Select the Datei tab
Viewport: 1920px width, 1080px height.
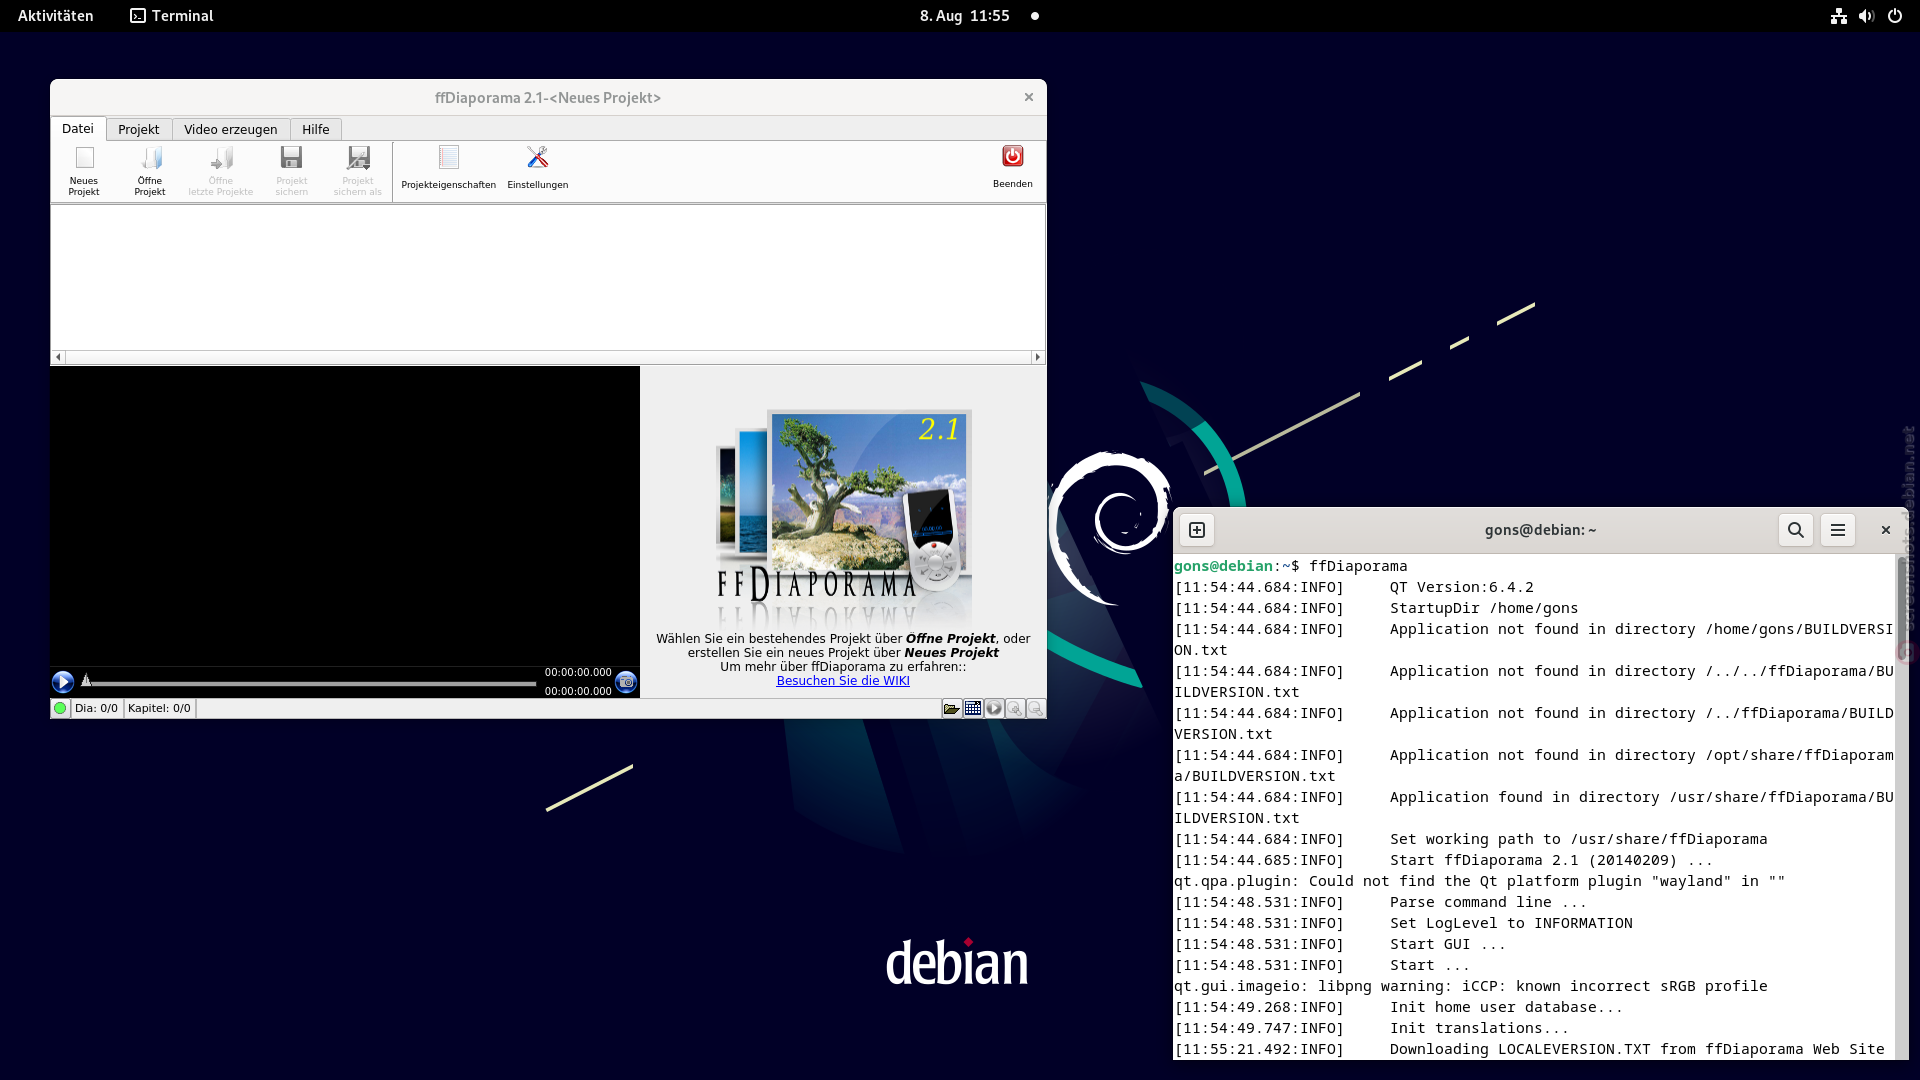pos(78,129)
